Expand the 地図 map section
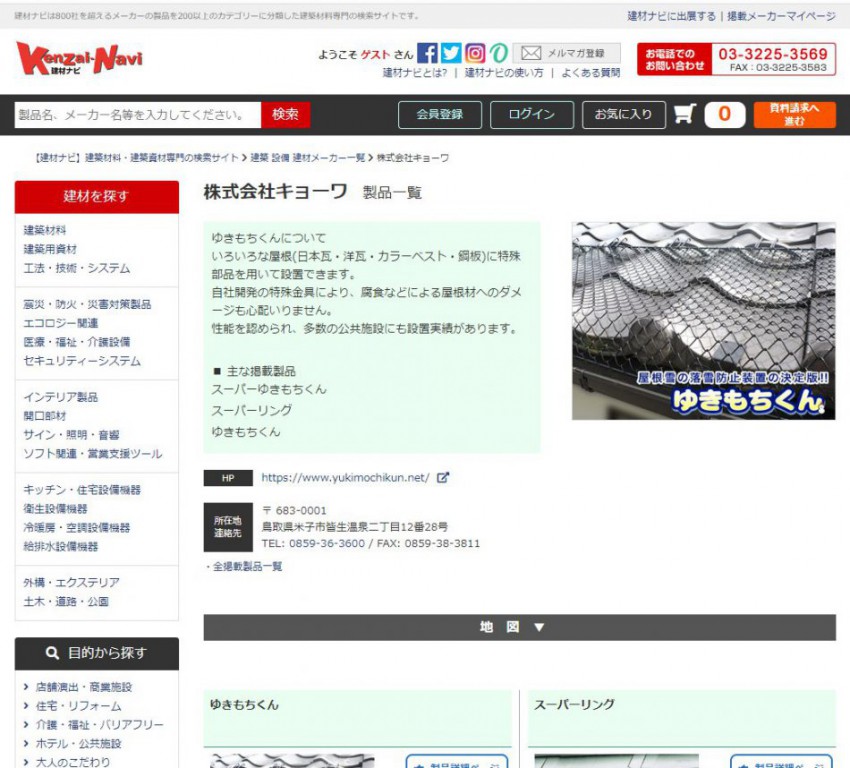Screen dimensions: 850x768 pos(519,627)
